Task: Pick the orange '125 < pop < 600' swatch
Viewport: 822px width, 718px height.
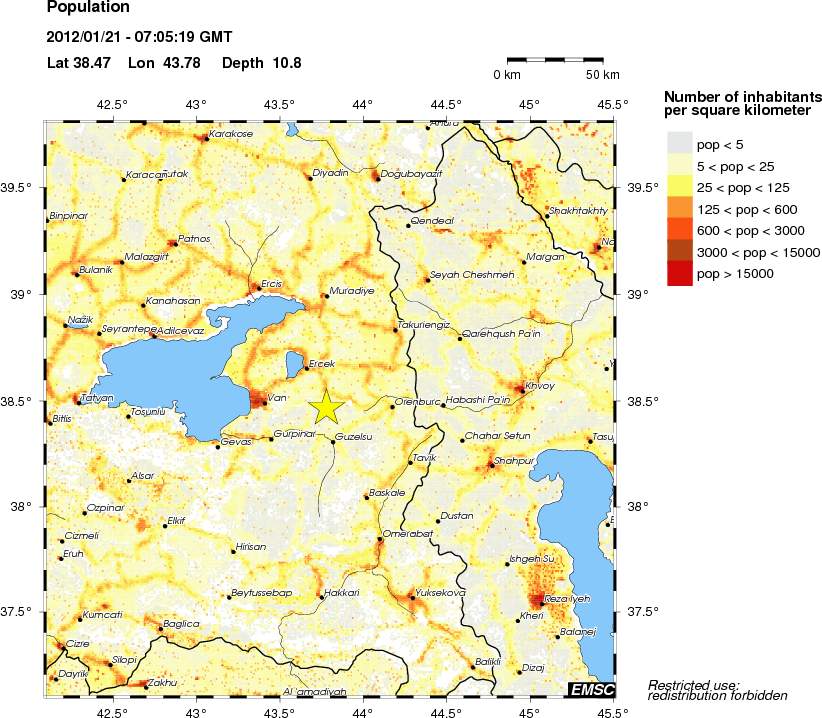Action: click(680, 207)
